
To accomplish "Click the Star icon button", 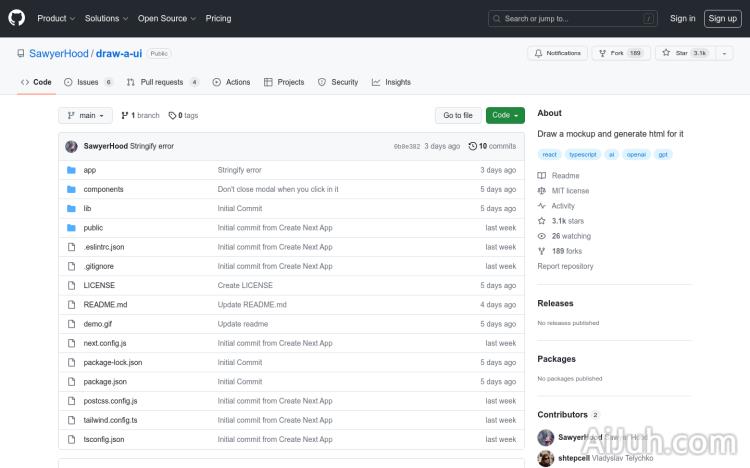I will pos(666,53).
